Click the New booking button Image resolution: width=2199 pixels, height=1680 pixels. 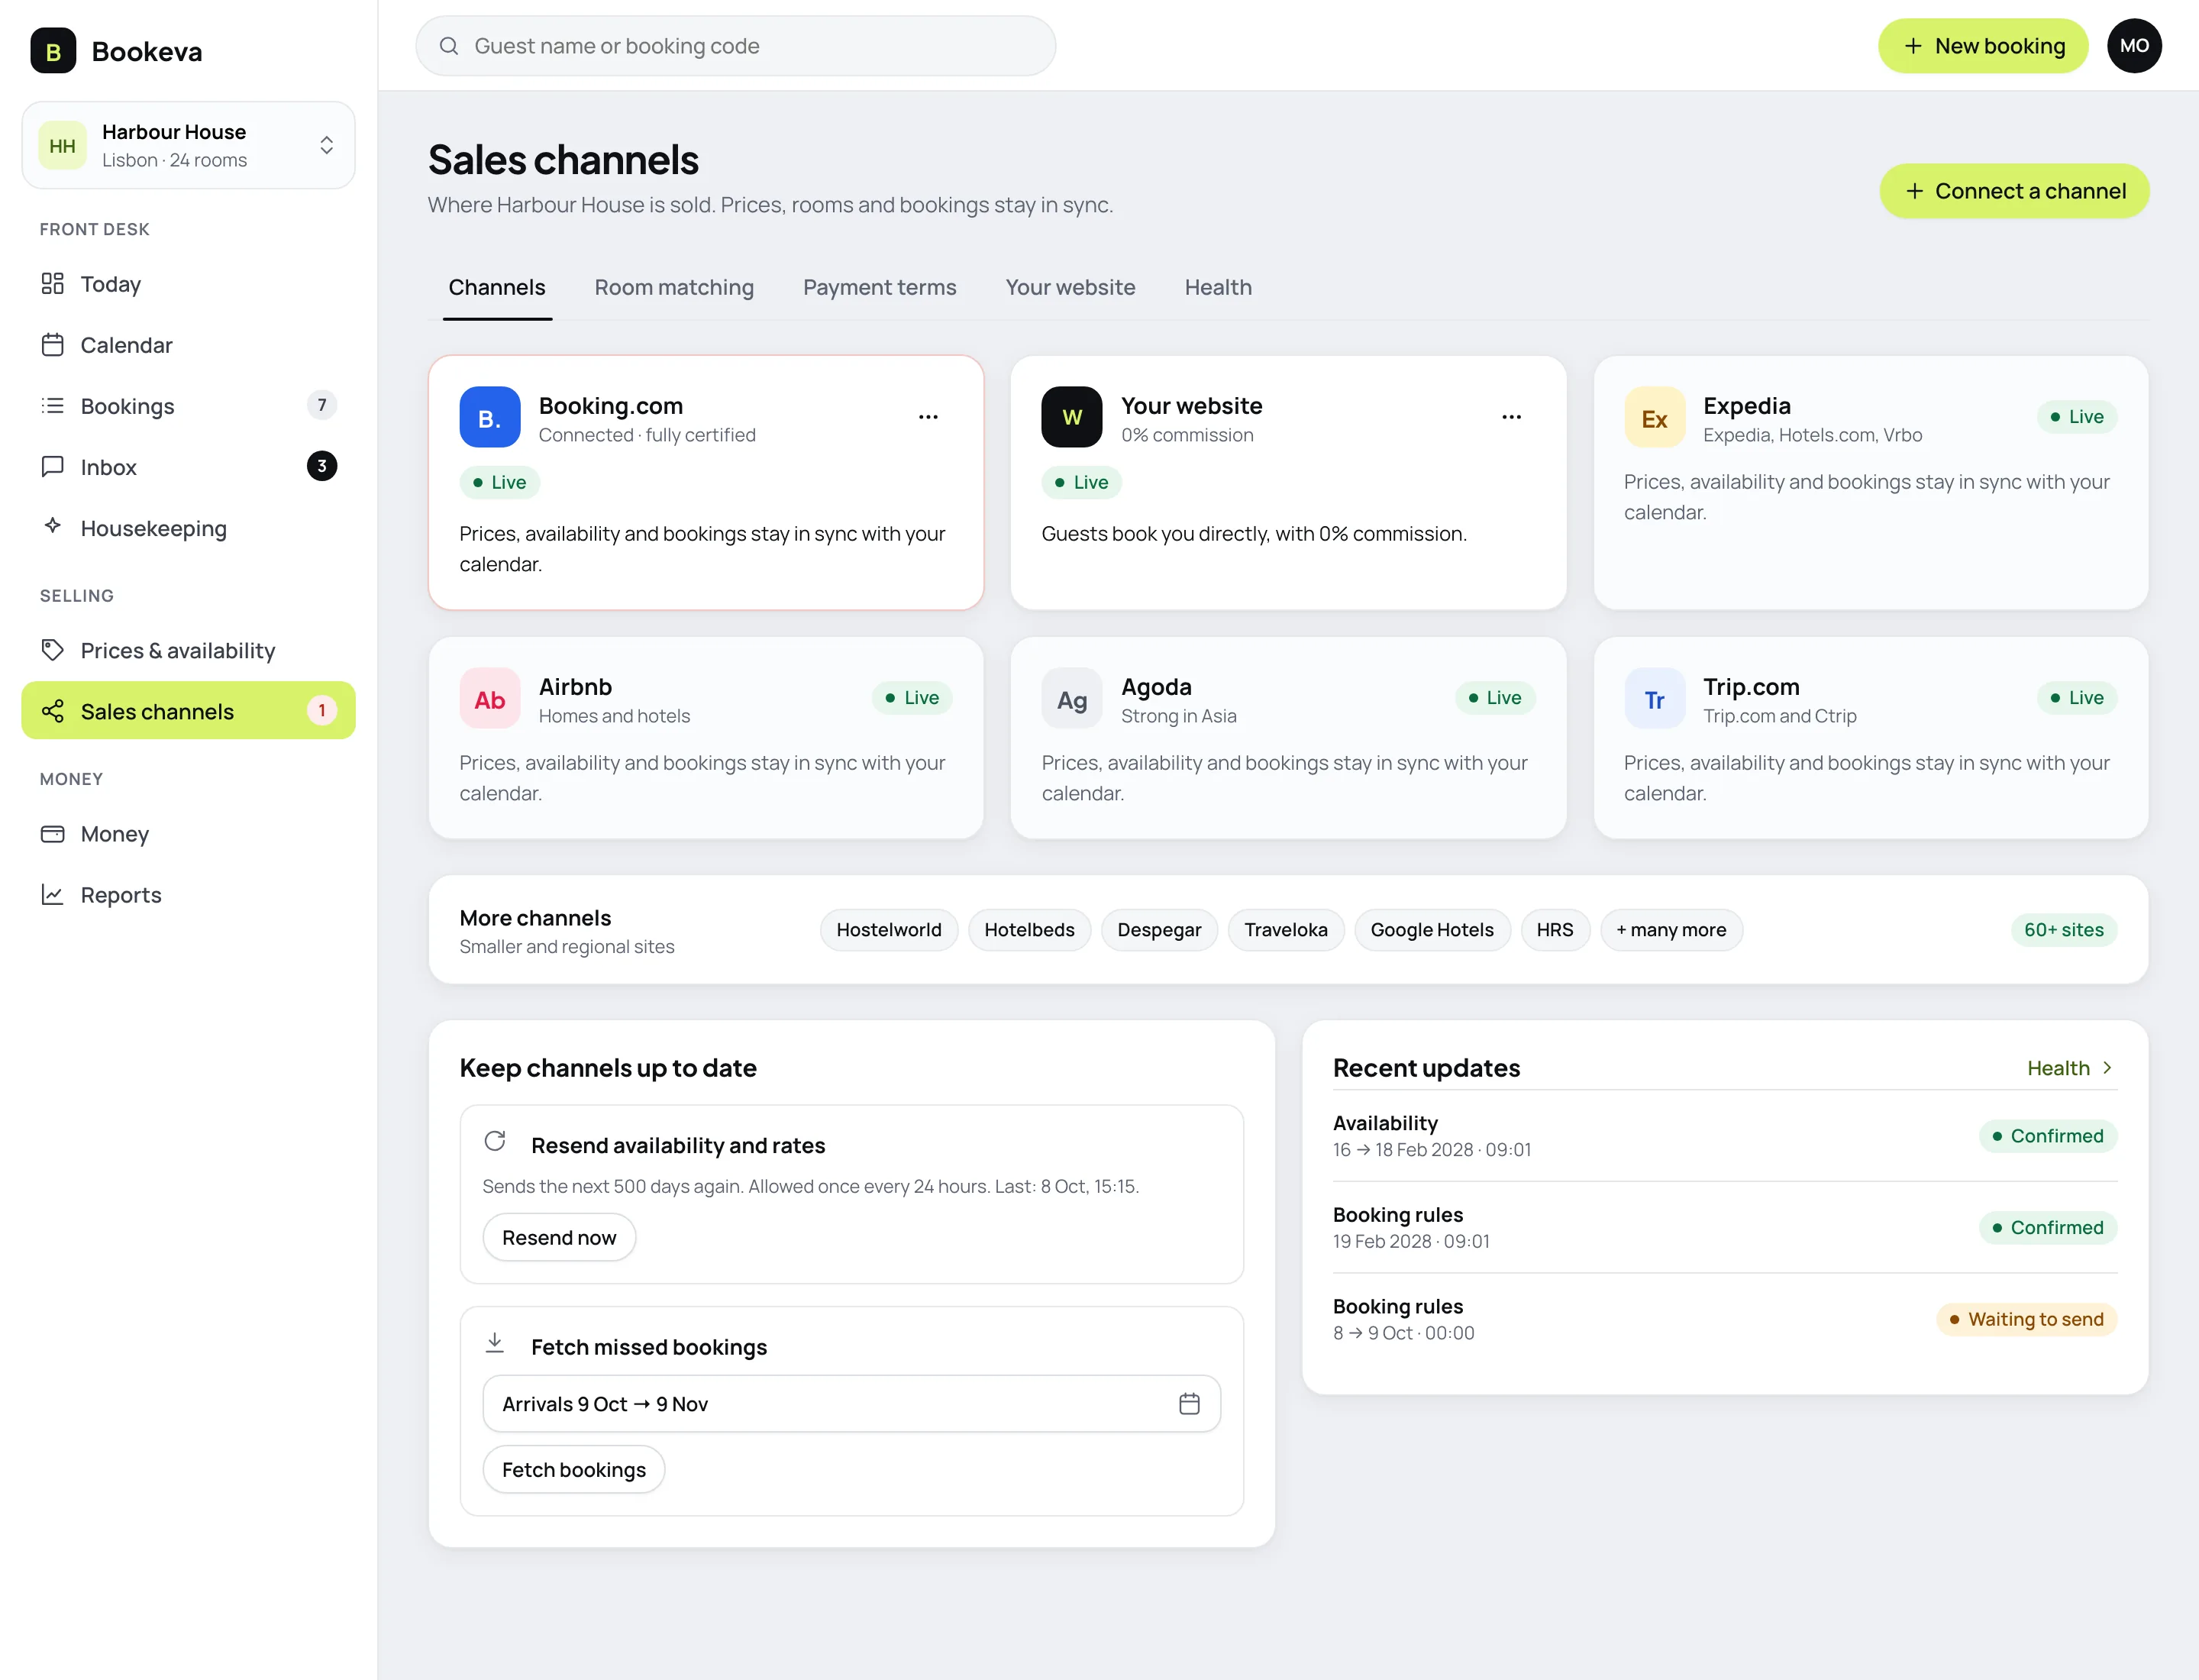(x=1983, y=46)
